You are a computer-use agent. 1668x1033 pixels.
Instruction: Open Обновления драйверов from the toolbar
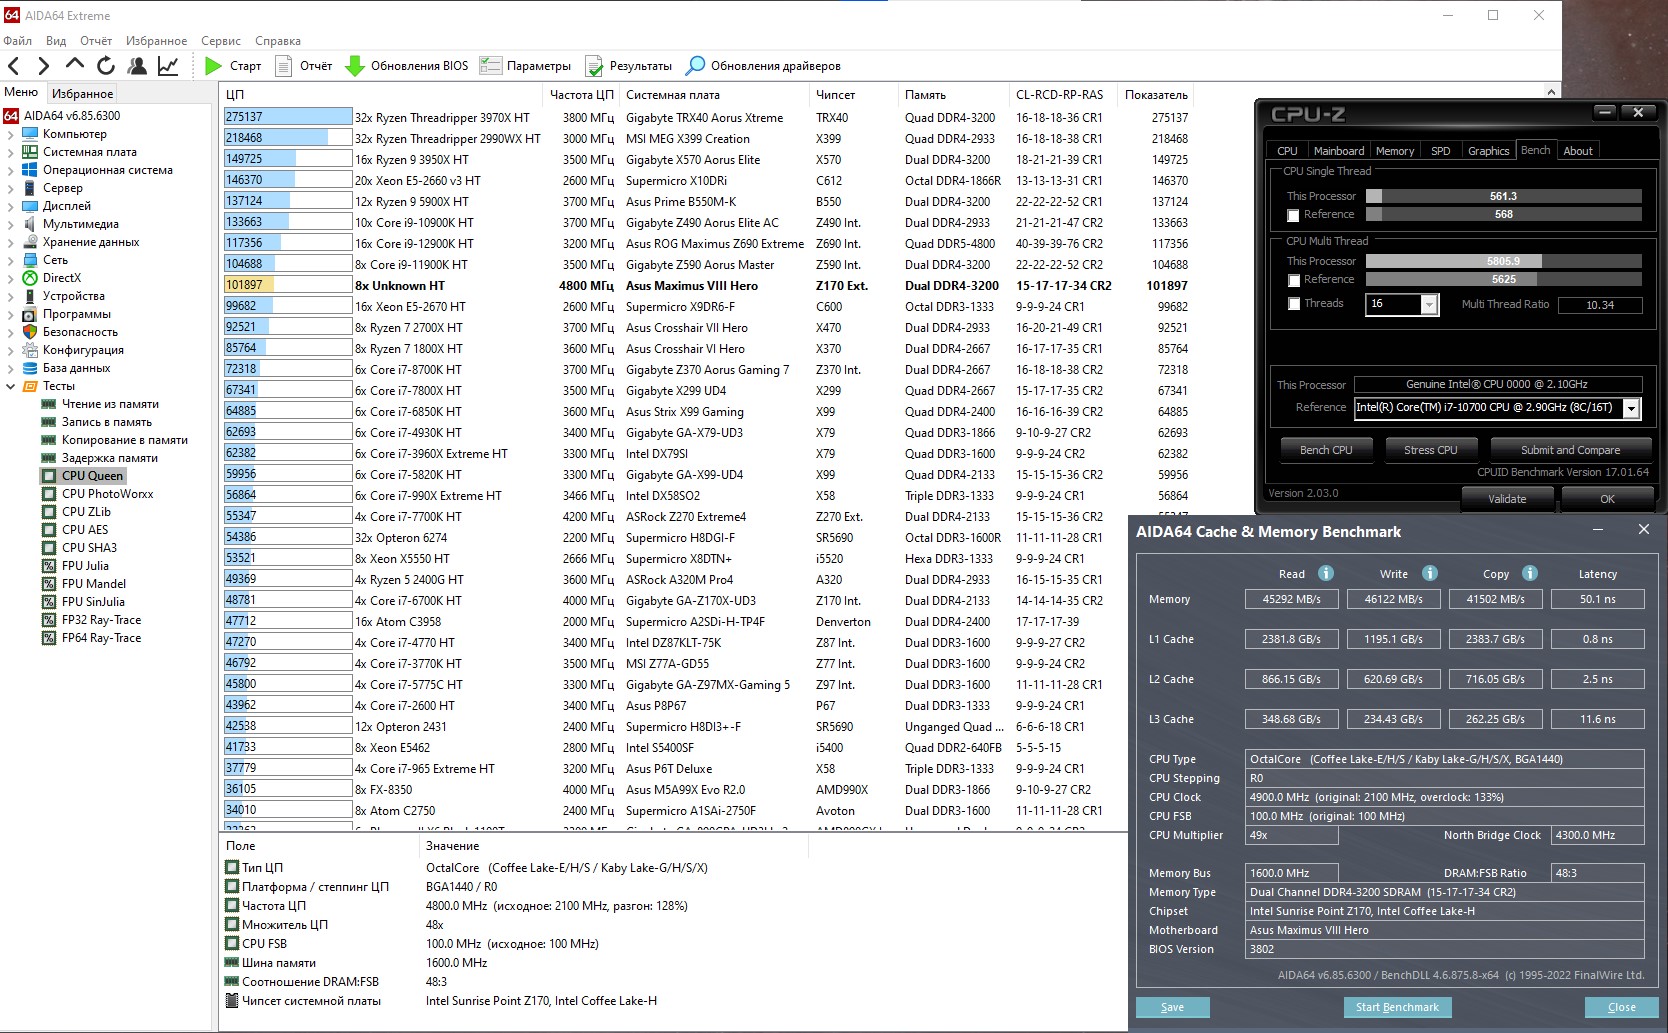click(x=763, y=66)
